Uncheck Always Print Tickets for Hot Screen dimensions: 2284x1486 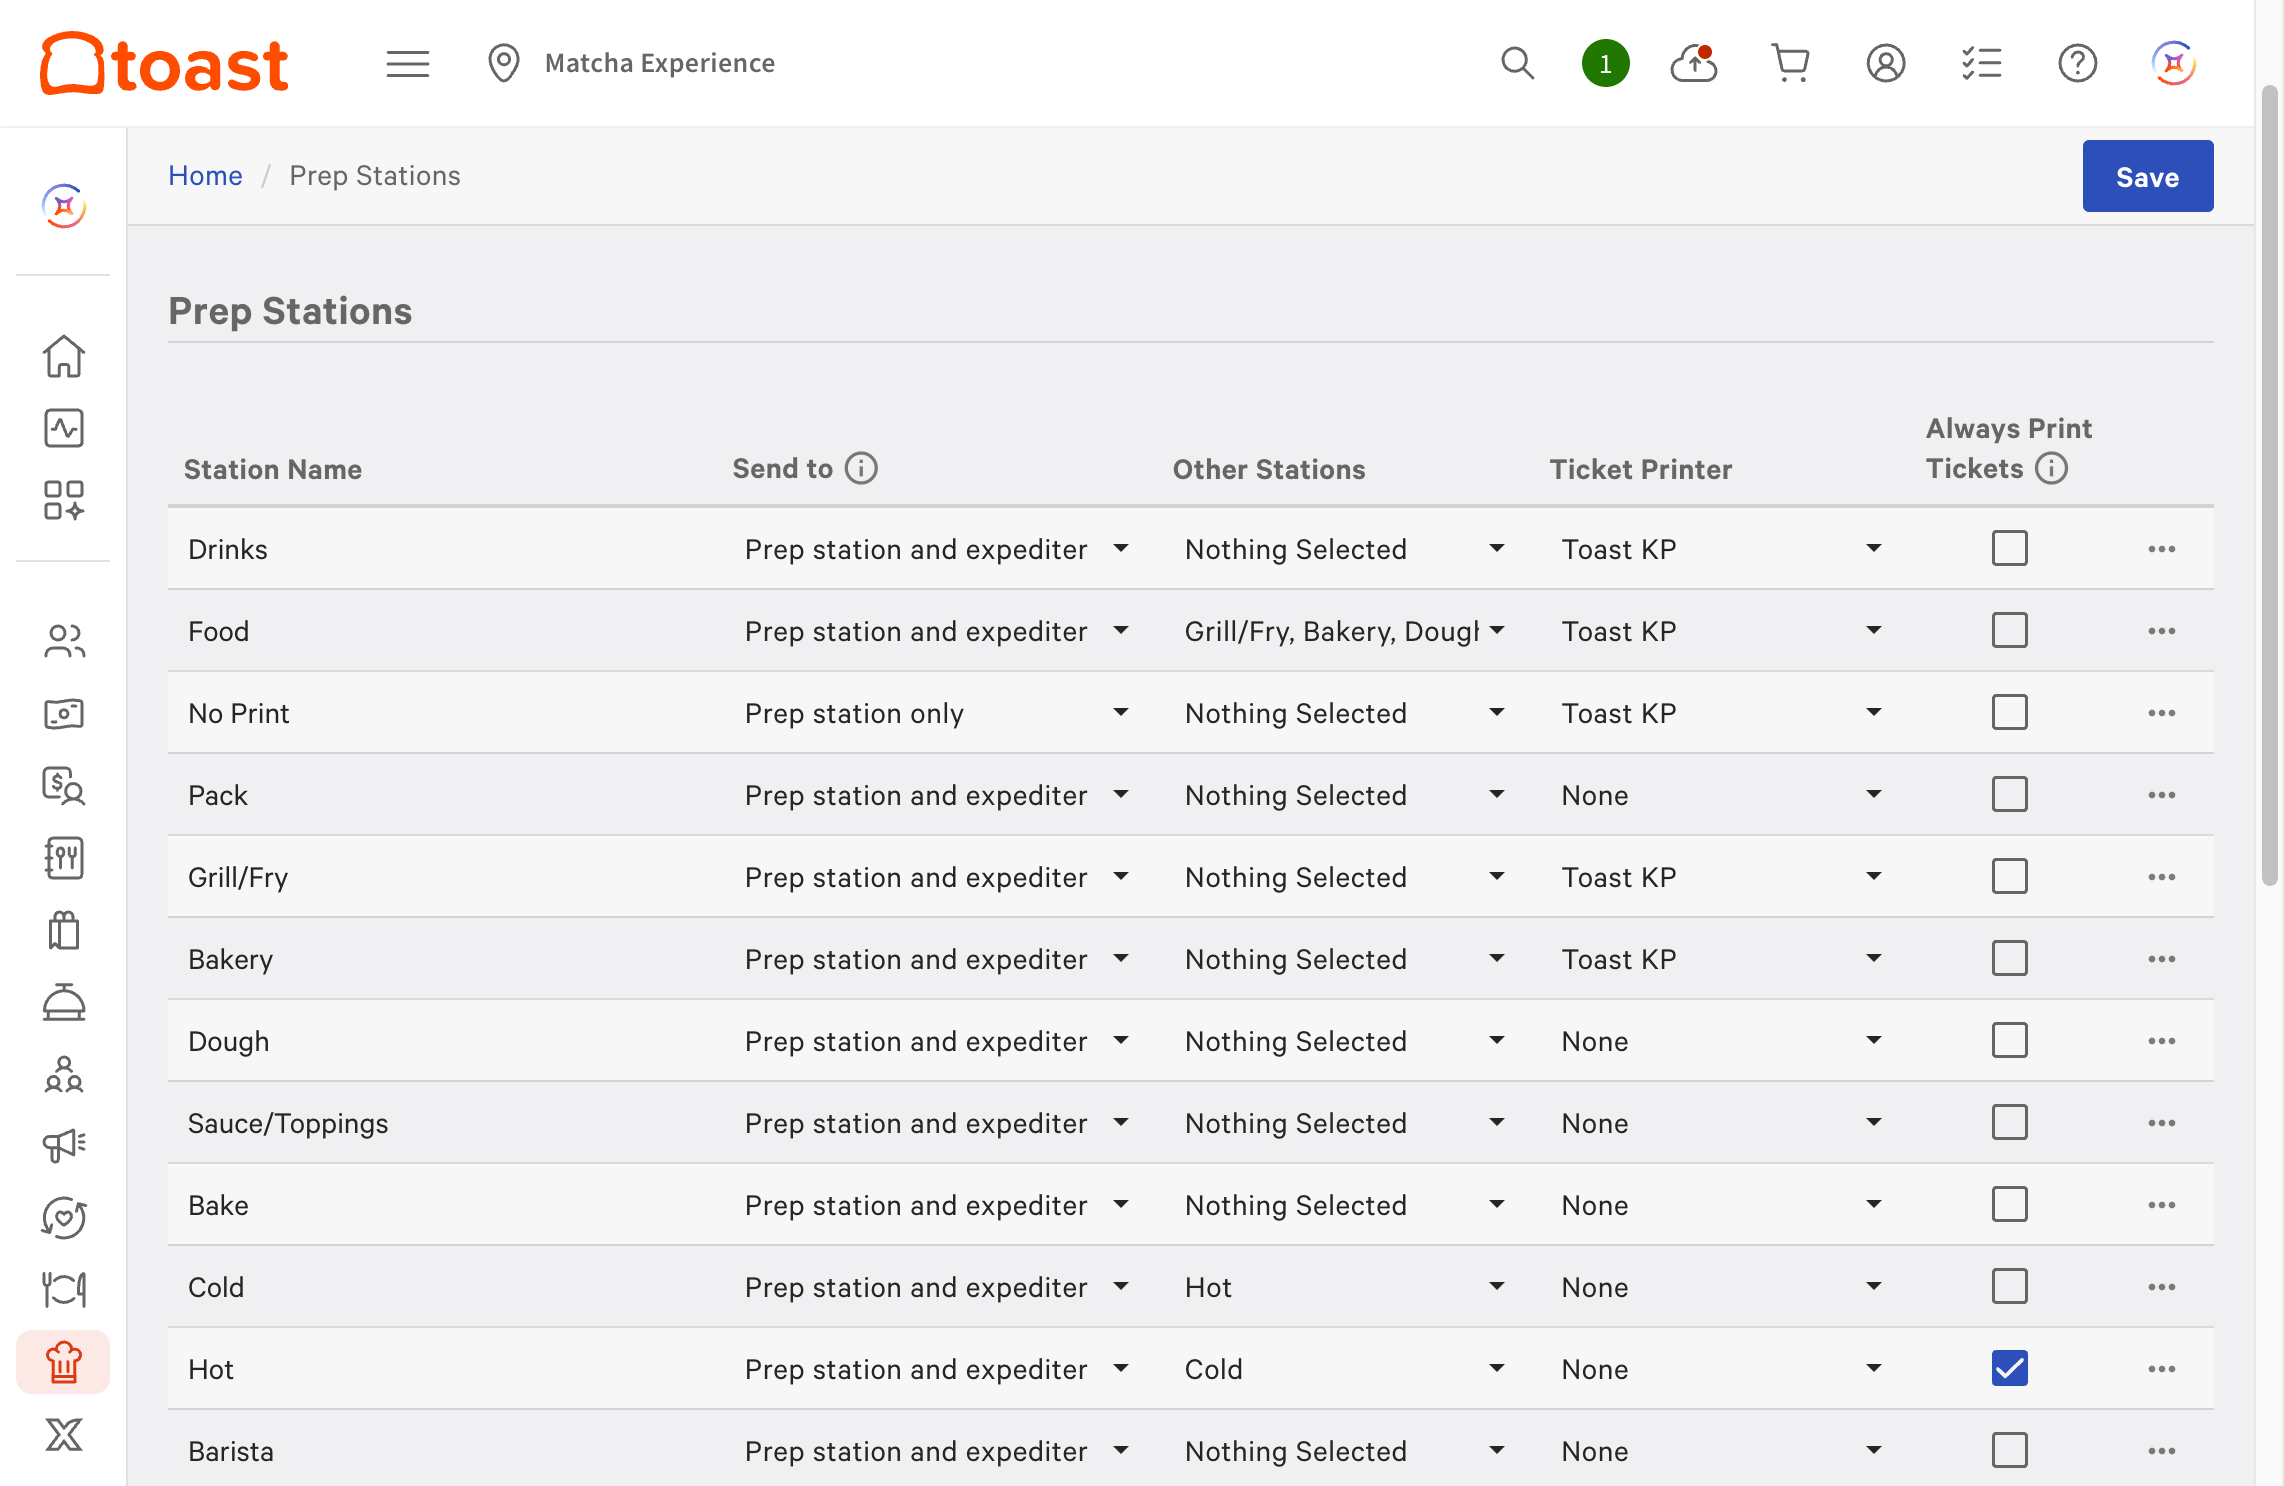[2009, 1368]
